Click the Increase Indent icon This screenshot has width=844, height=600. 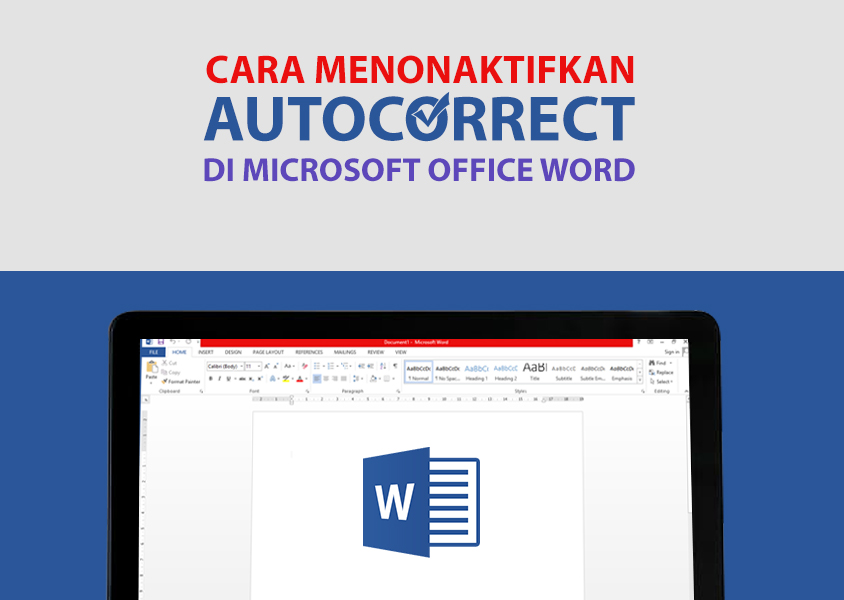(x=370, y=366)
